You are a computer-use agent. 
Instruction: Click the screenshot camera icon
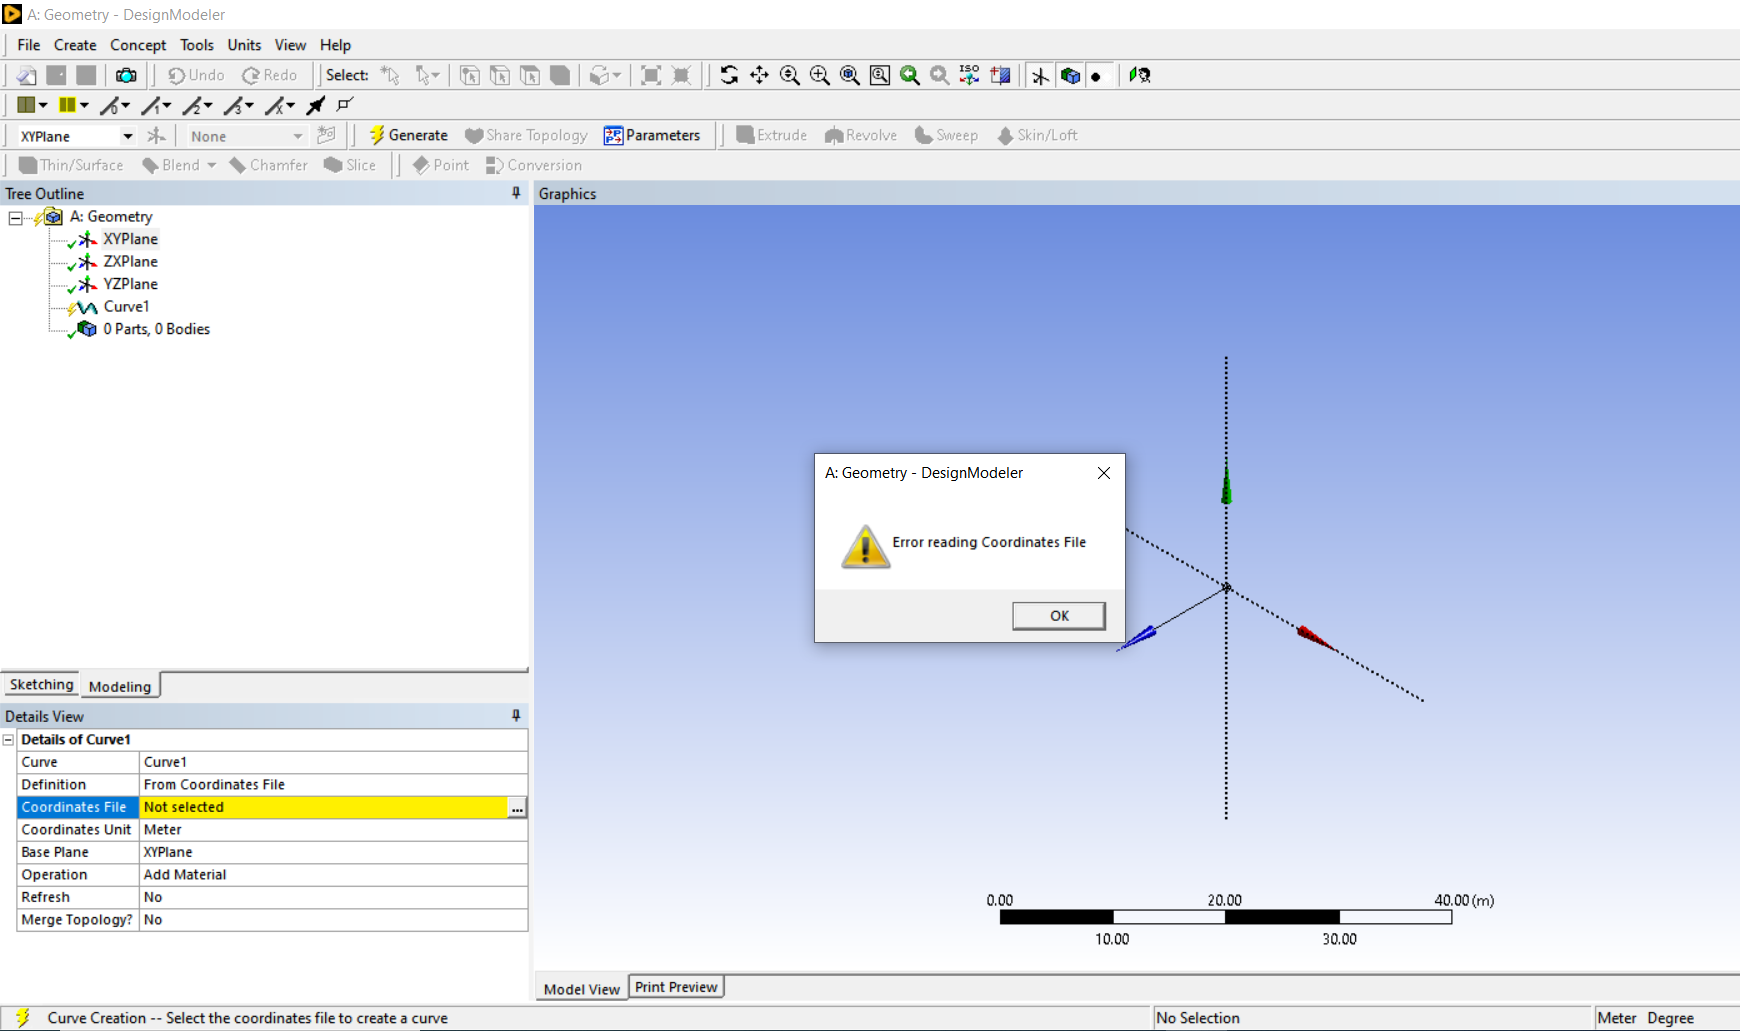pos(126,75)
